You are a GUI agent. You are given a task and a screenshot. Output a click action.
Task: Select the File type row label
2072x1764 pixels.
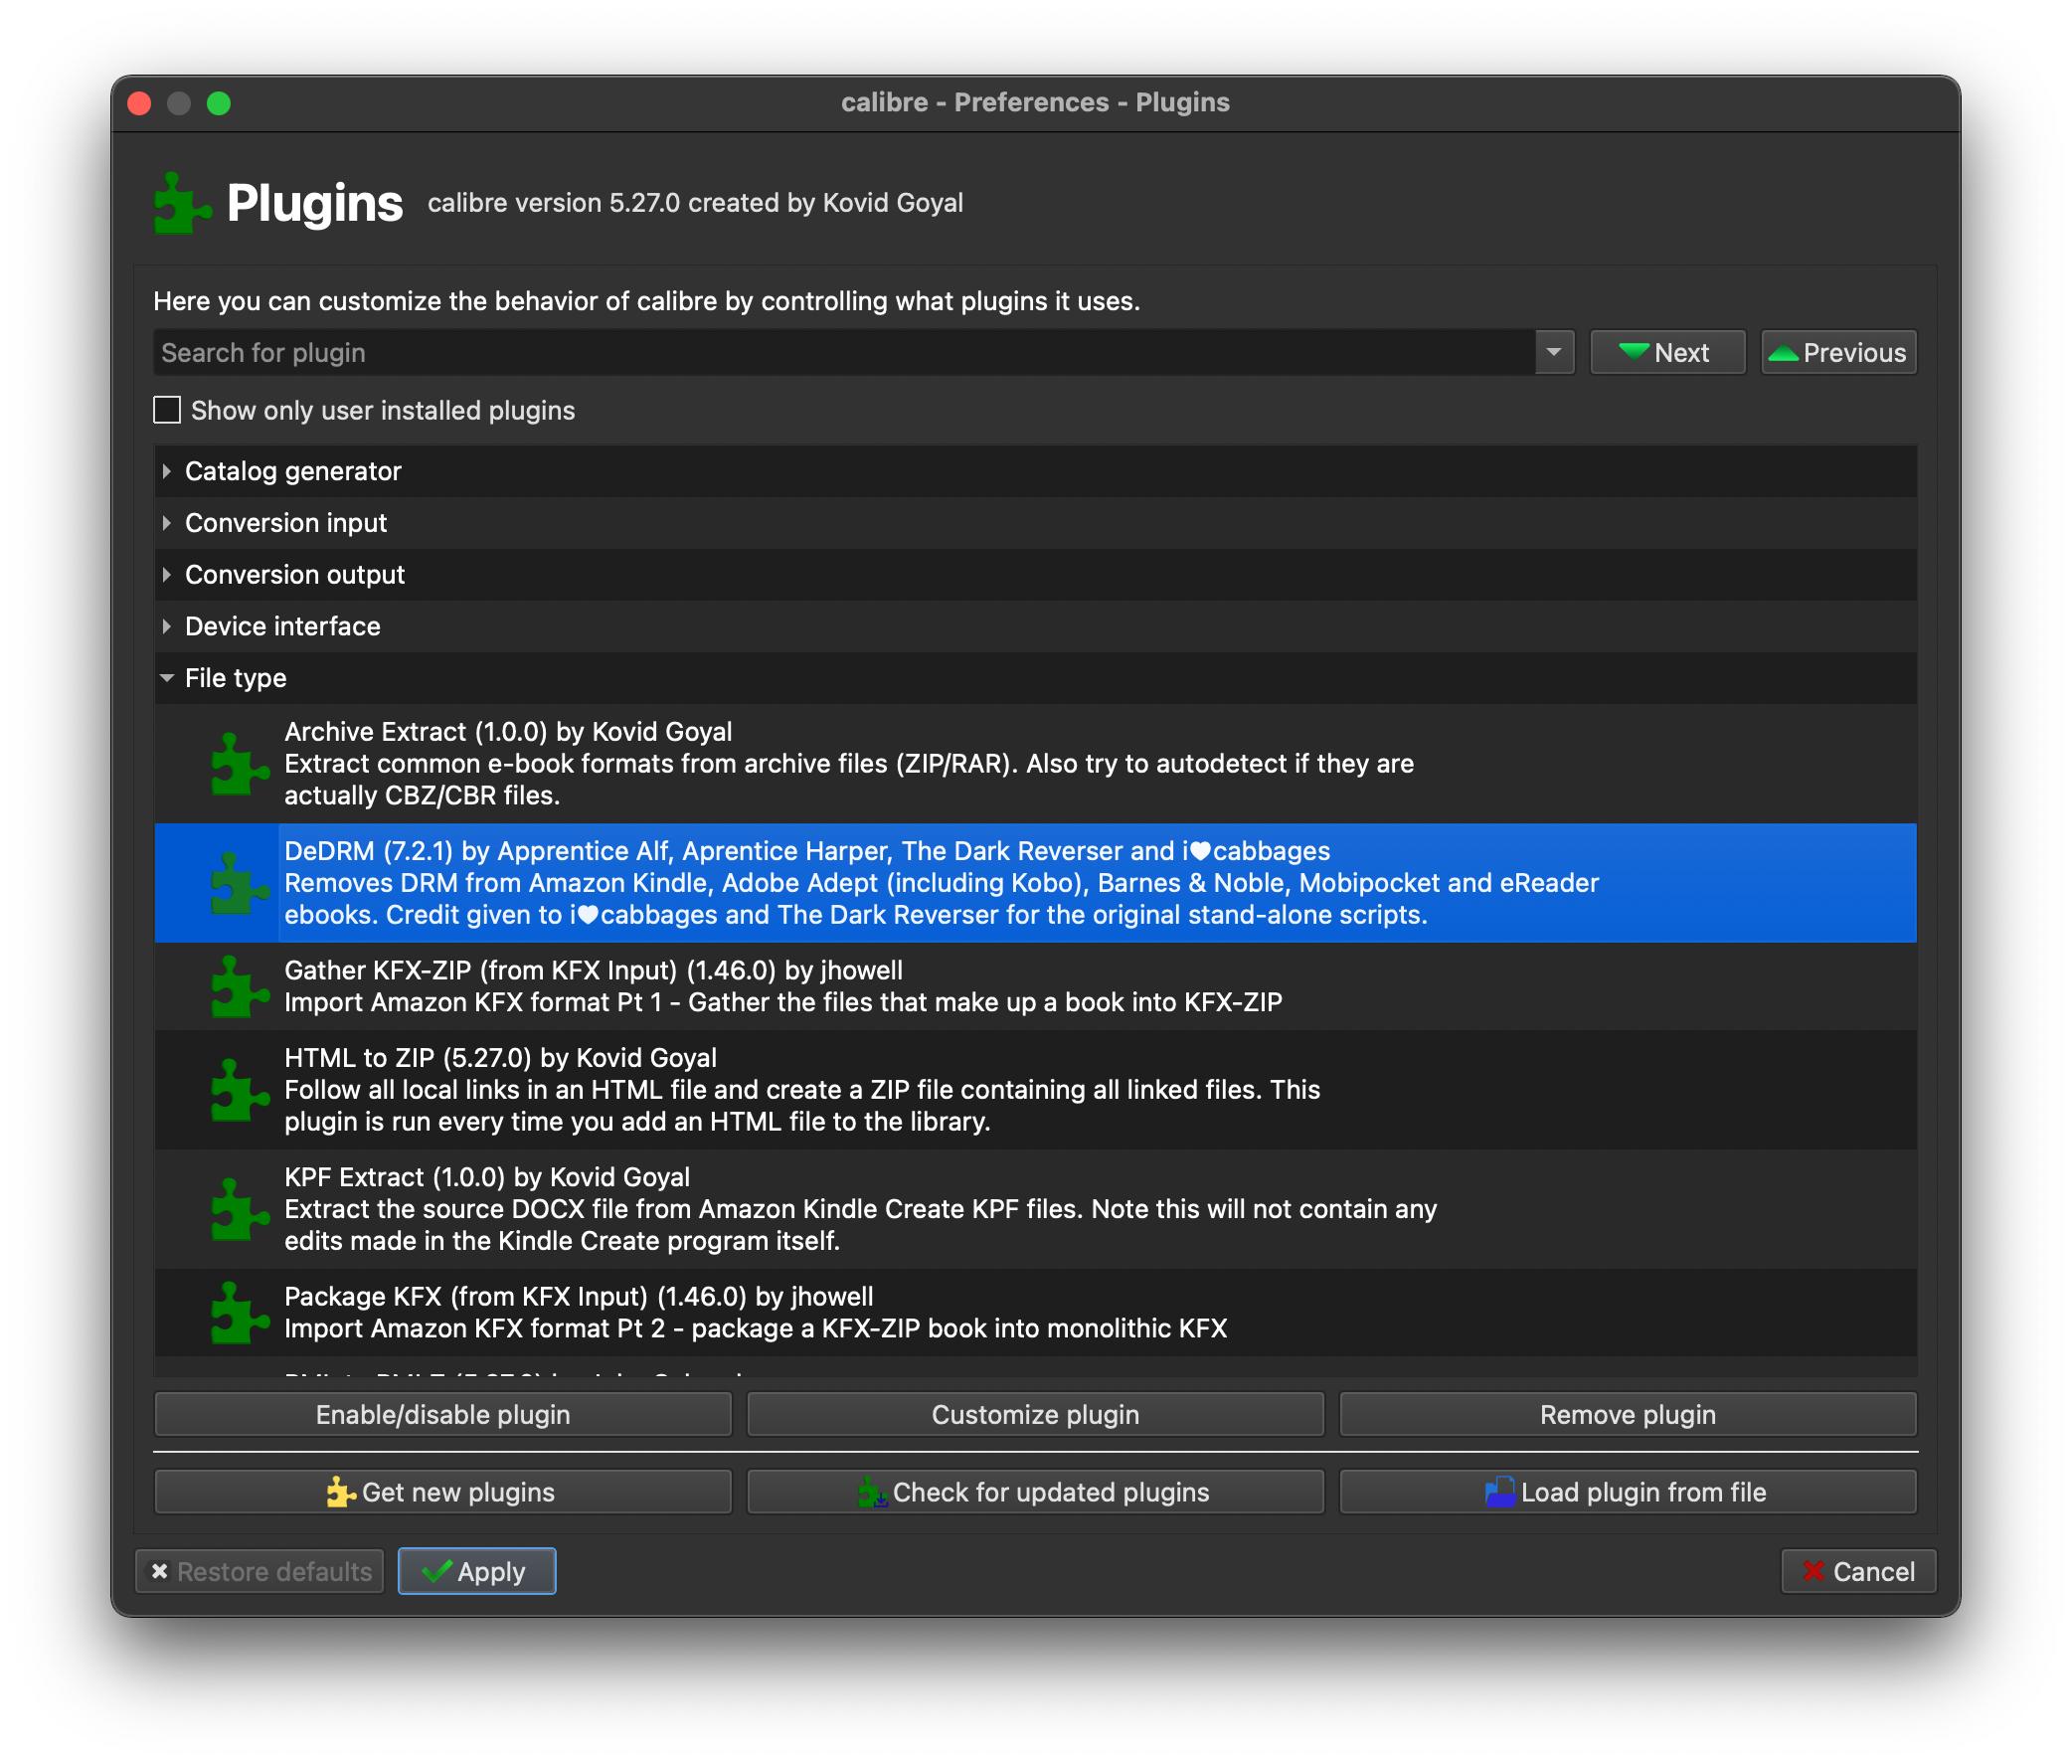(x=236, y=678)
